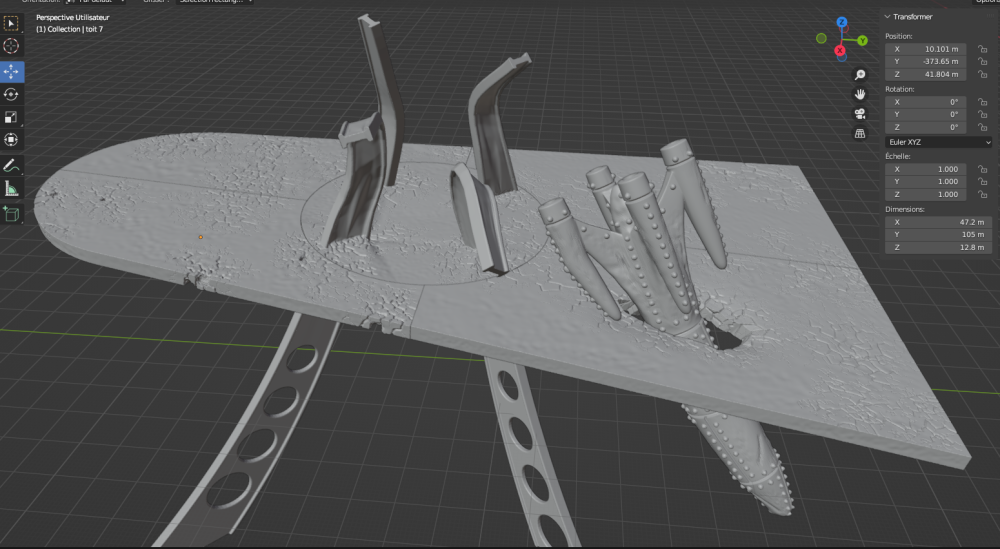Viewport: 1000px width, 549px height.
Task: Select the Select Box tool
Action: coord(11,24)
